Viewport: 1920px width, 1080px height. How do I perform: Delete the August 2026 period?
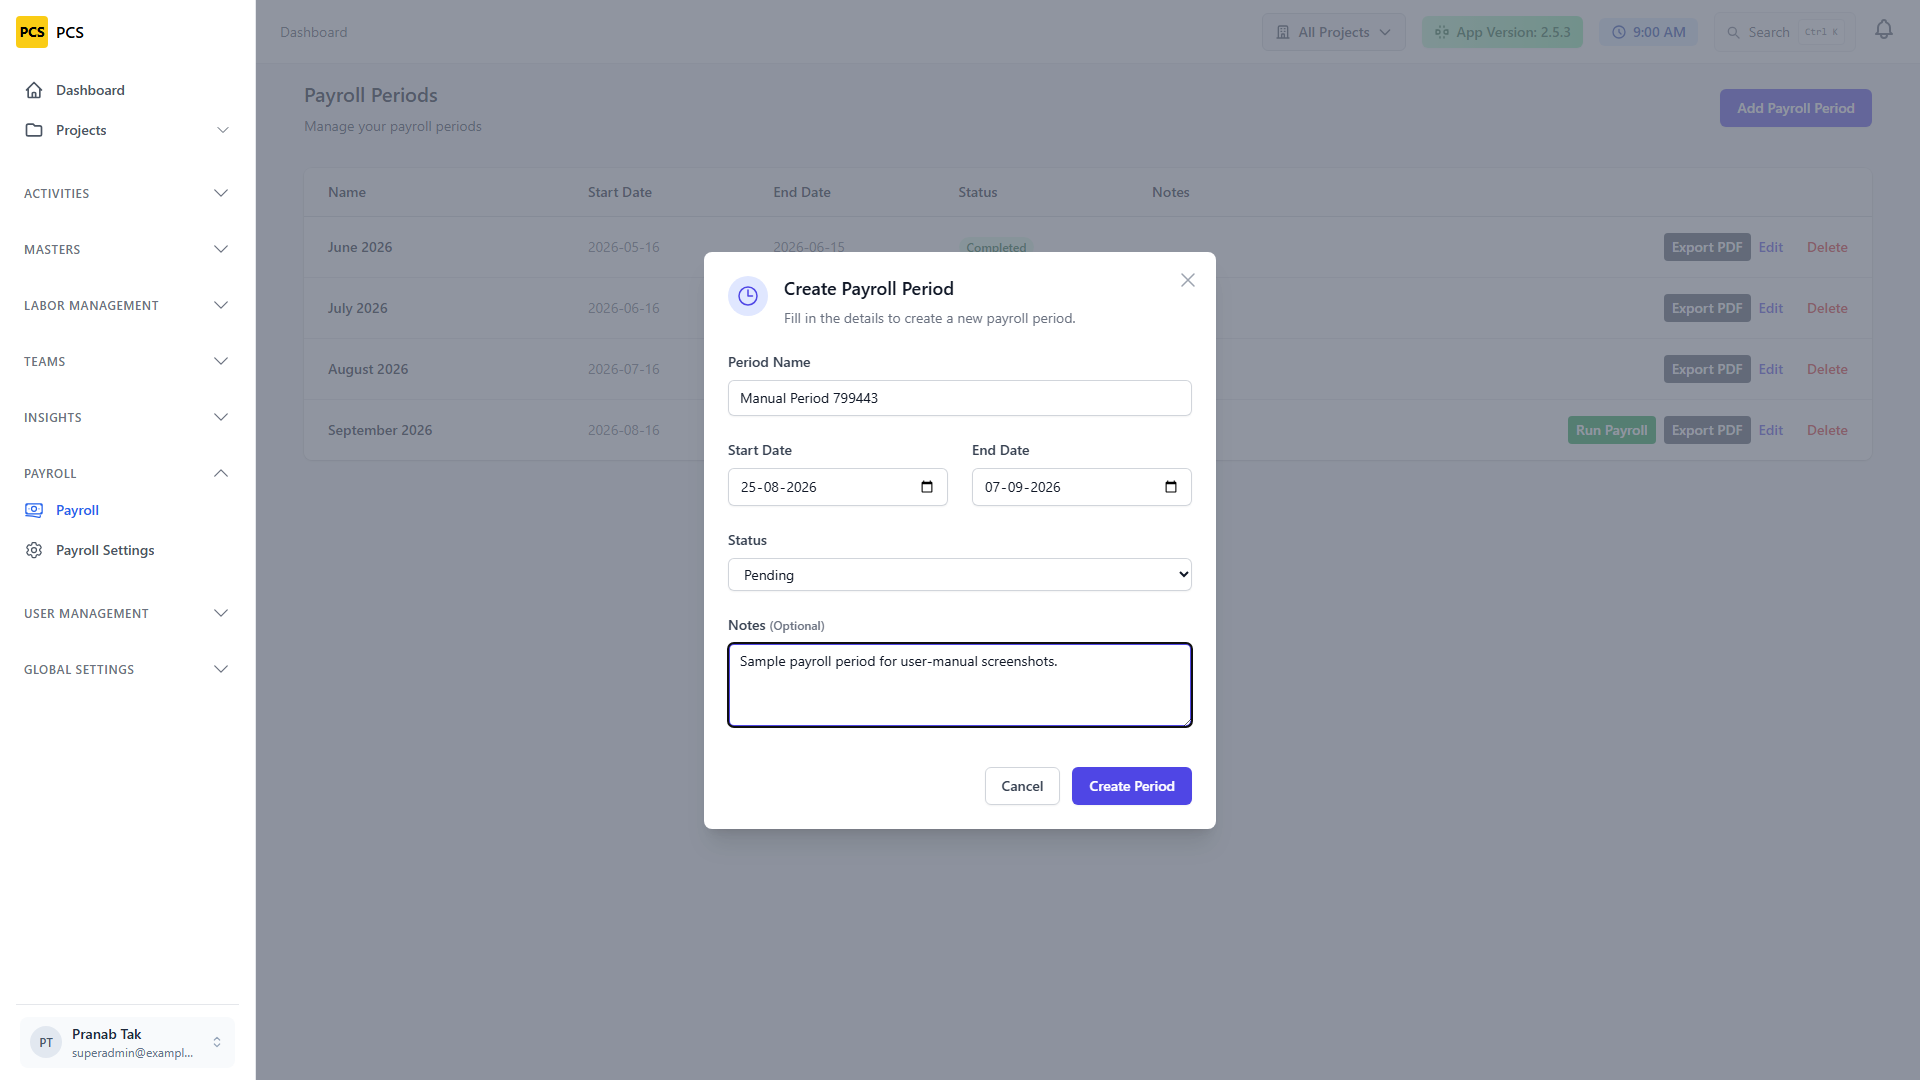tap(1827, 369)
